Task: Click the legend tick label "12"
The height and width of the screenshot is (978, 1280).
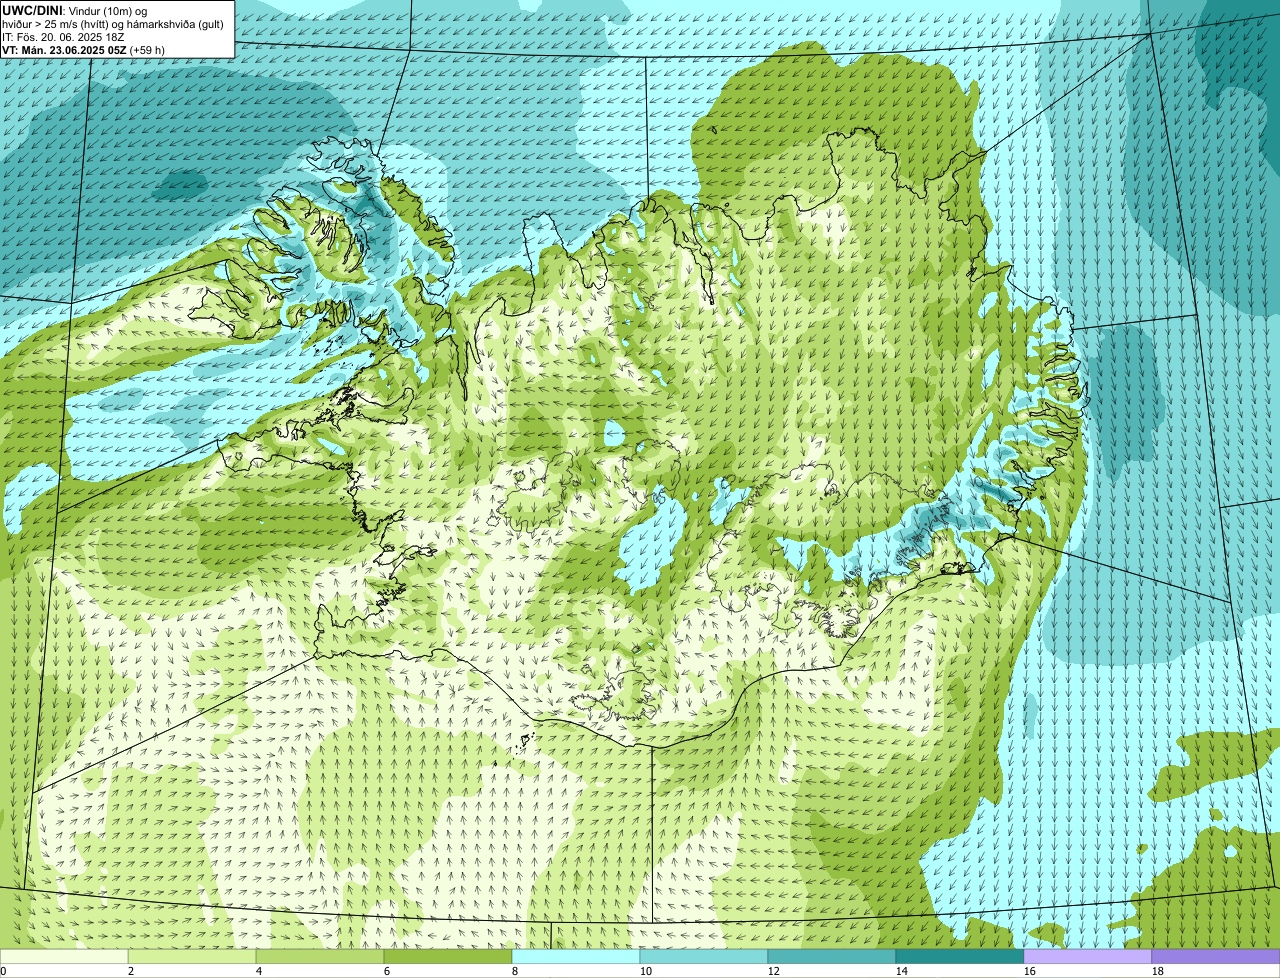Action: click(x=774, y=971)
